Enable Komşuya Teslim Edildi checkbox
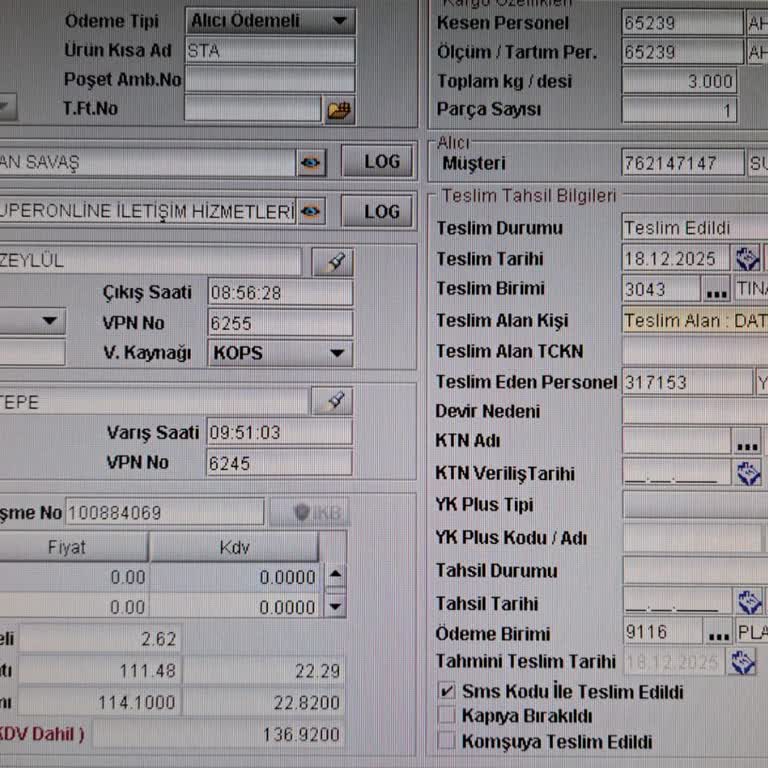 pyautogui.click(x=446, y=740)
